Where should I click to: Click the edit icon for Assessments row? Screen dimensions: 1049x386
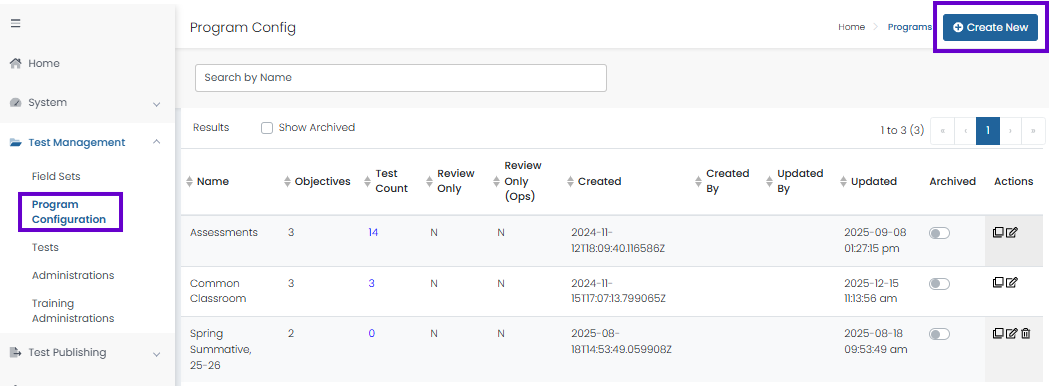point(1012,233)
